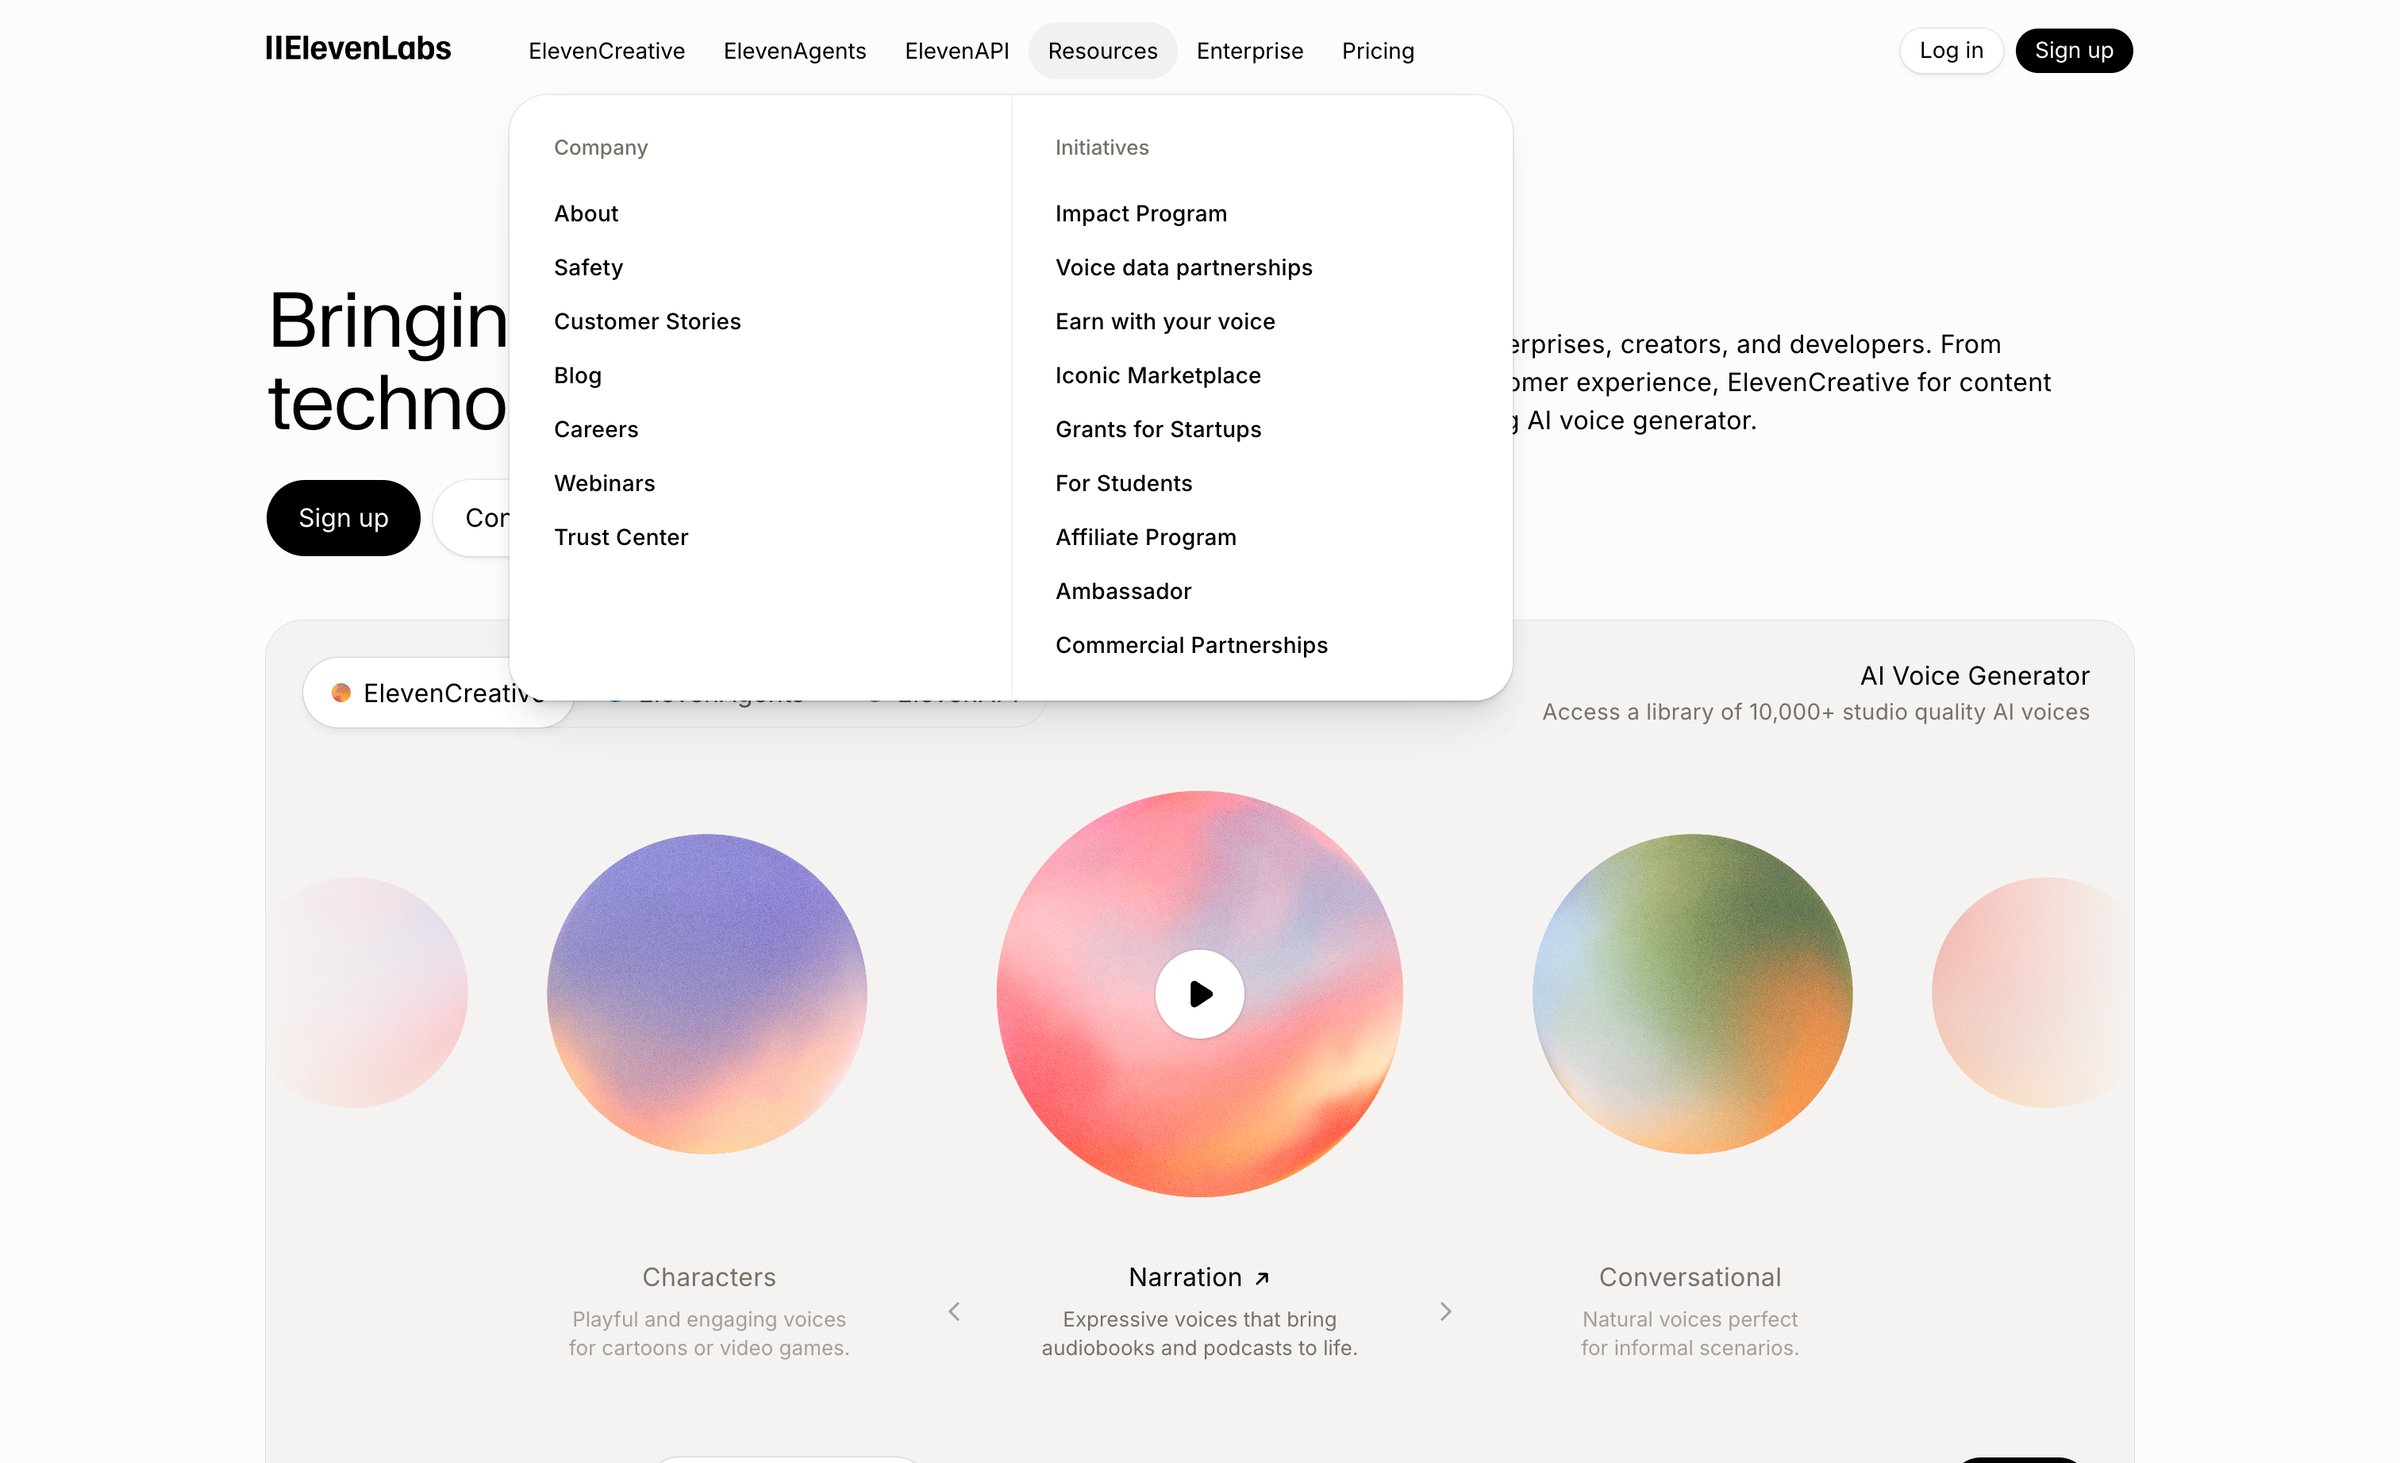Viewport: 2400px width, 1463px height.
Task: Open the Enterprise nav link
Action: (1249, 50)
